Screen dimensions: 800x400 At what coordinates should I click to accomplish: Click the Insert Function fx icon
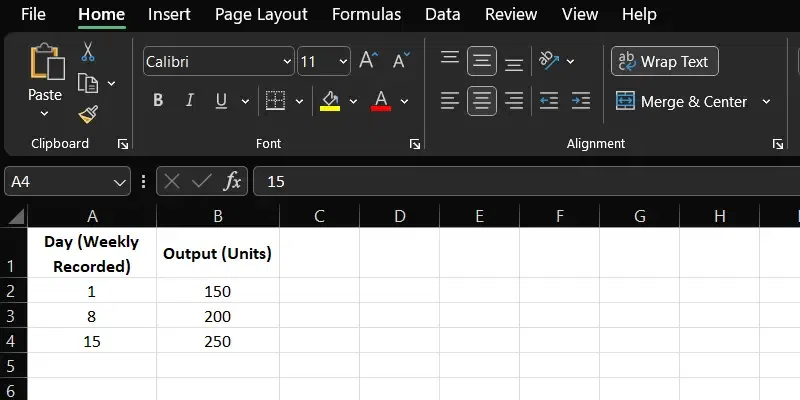coord(232,181)
